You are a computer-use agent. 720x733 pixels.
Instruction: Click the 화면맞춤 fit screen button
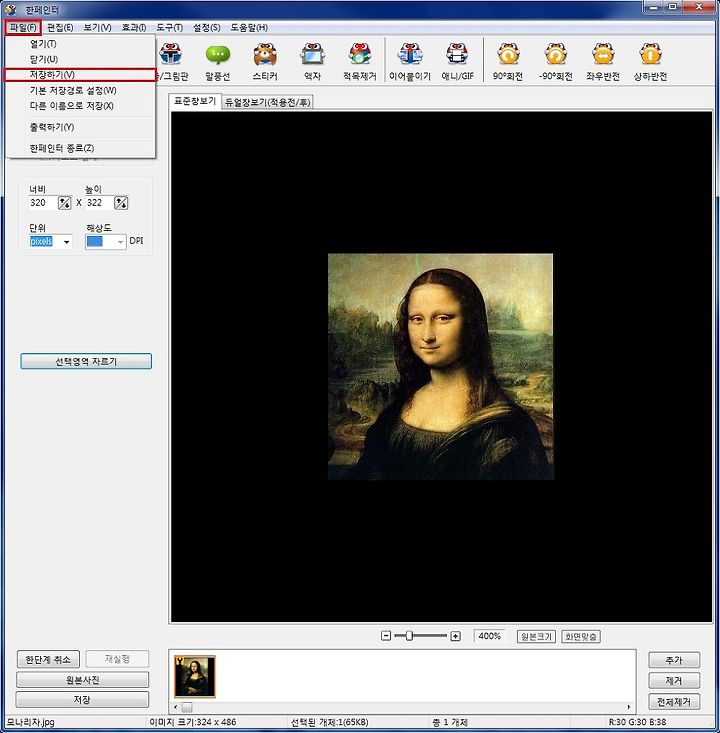click(581, 637)
